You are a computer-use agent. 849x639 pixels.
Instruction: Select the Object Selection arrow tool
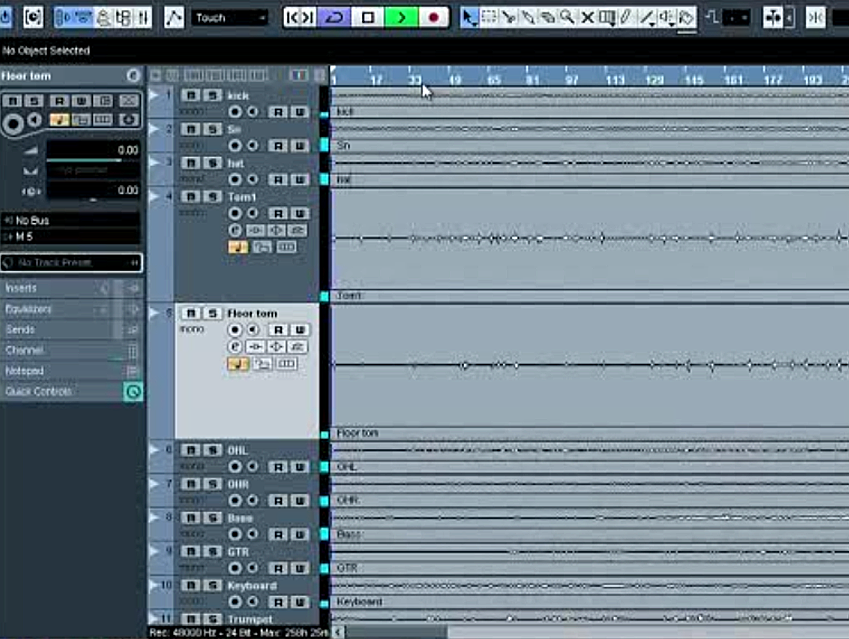point(469,17)
